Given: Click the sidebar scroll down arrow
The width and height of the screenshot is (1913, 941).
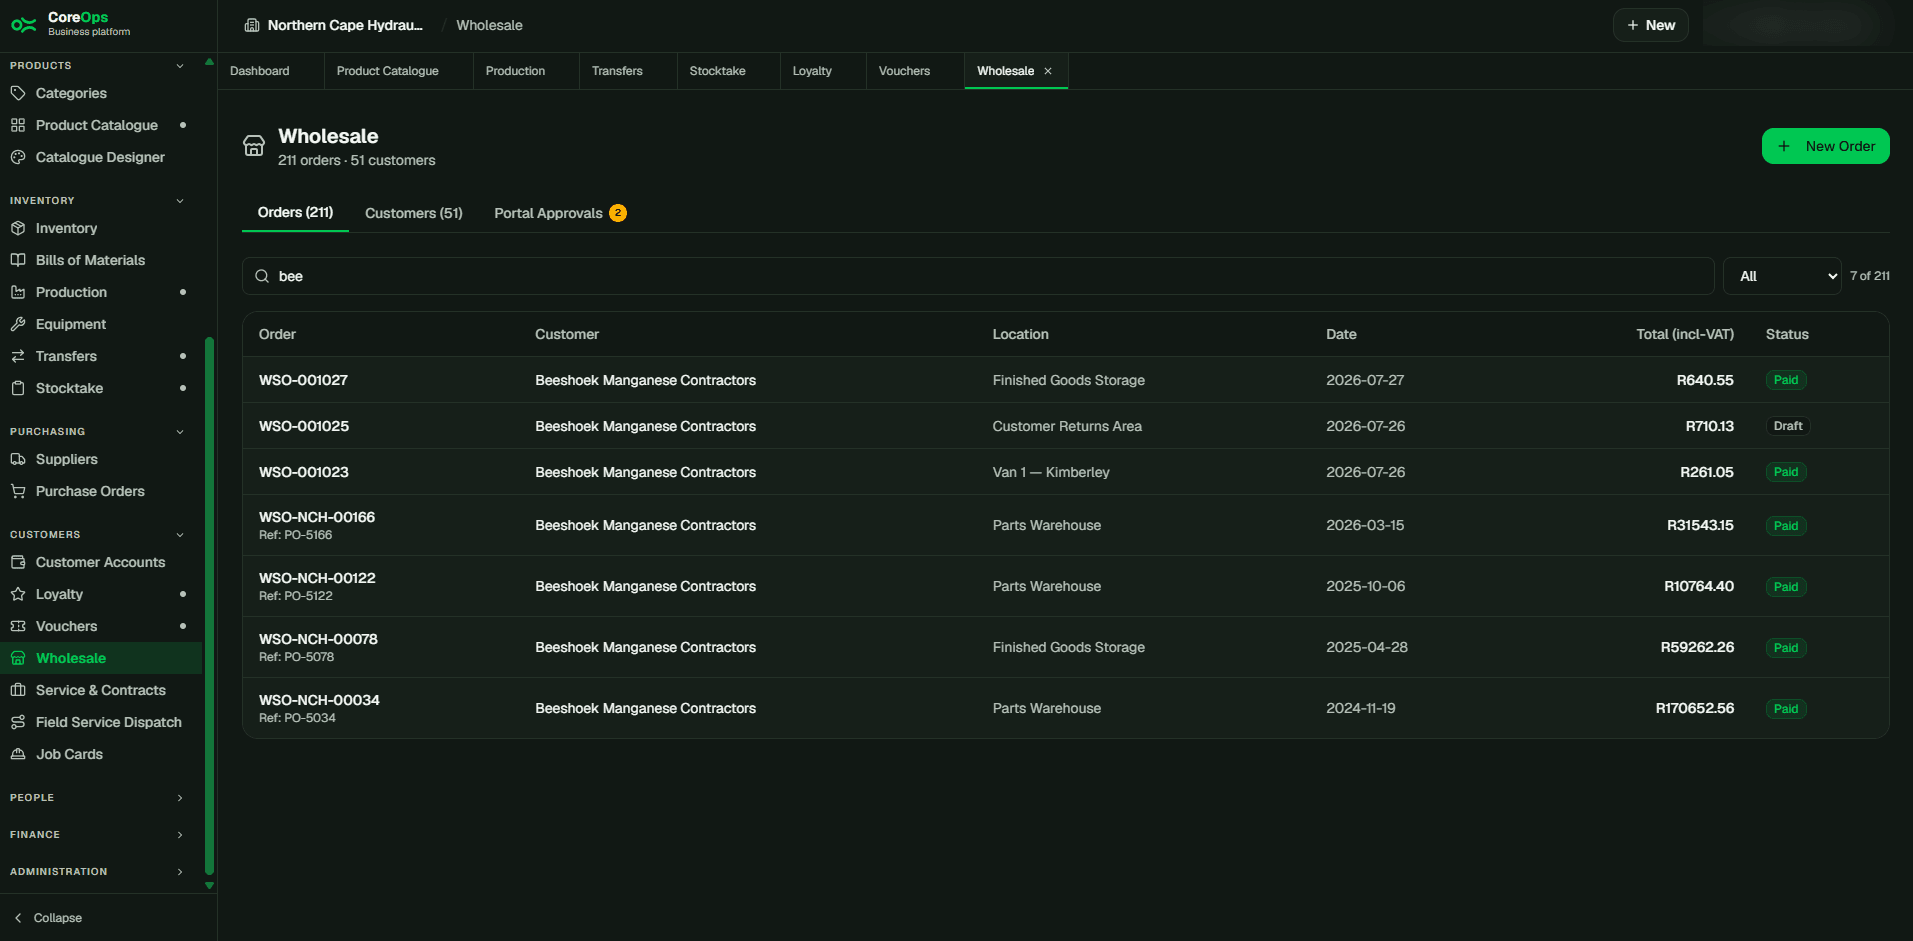Looking at the screenshot, I should [x=209, y=885].
